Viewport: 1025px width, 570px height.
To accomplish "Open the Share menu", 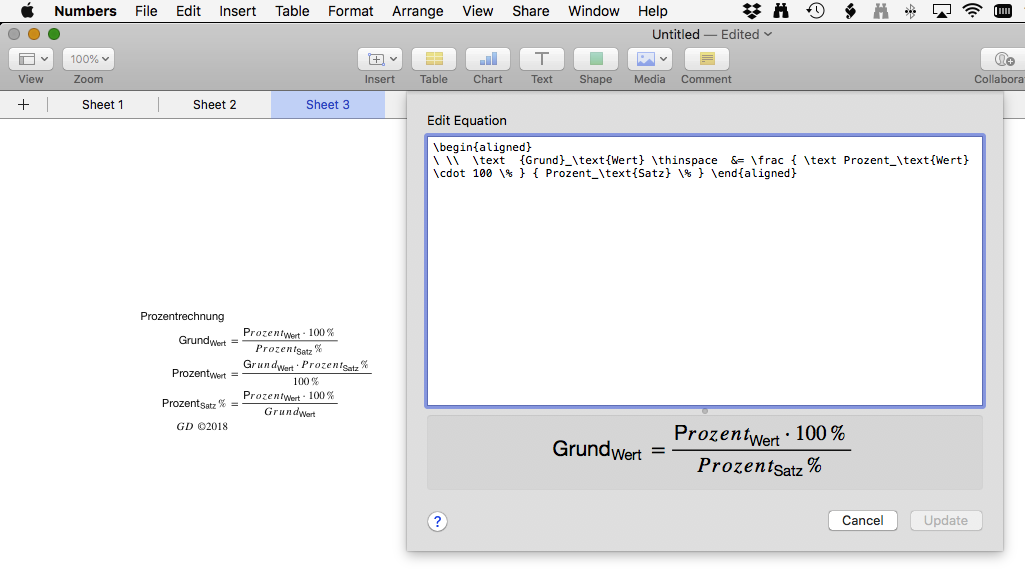I will 531,11.
